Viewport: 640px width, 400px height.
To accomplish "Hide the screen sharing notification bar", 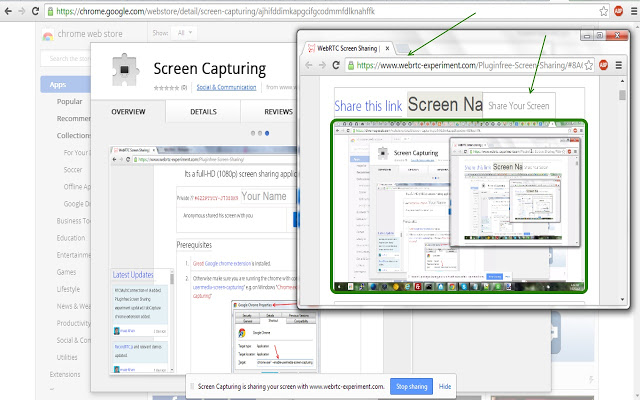I will (x=445, y=387).
